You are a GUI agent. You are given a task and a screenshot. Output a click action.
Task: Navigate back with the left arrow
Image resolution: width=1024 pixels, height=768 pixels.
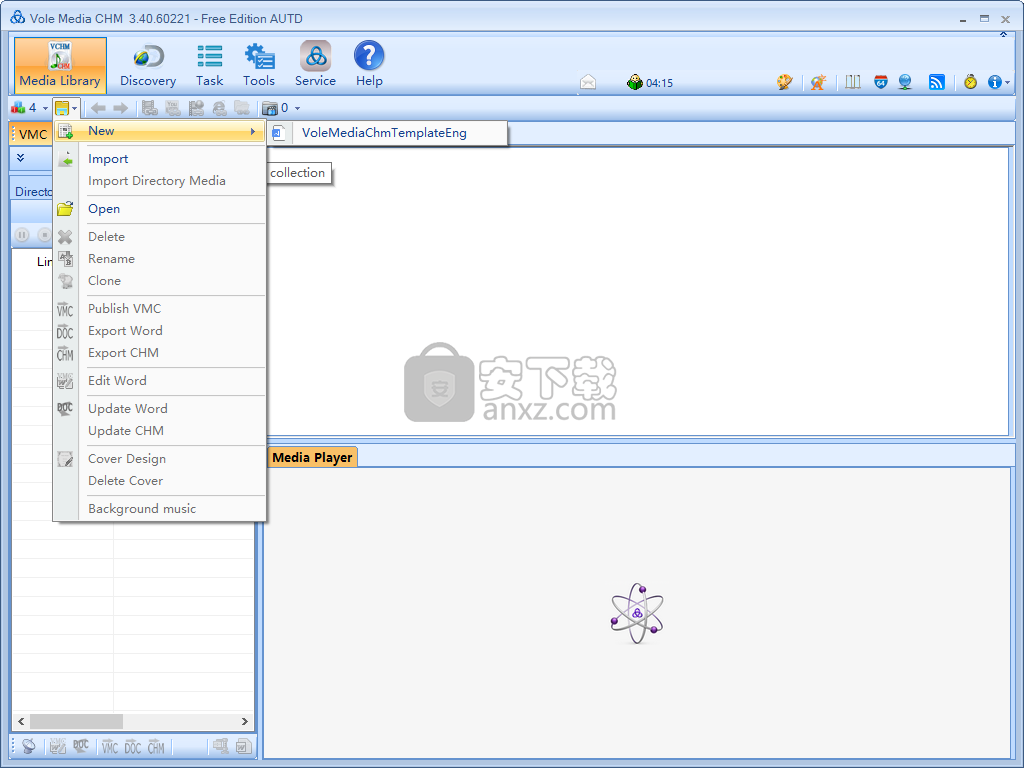pos(98,108)
